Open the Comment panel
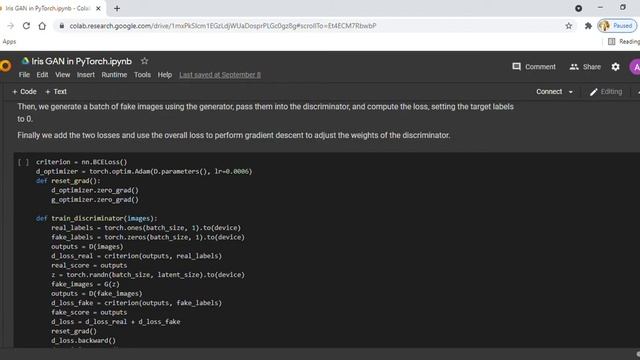 click(x=534, y=67)
